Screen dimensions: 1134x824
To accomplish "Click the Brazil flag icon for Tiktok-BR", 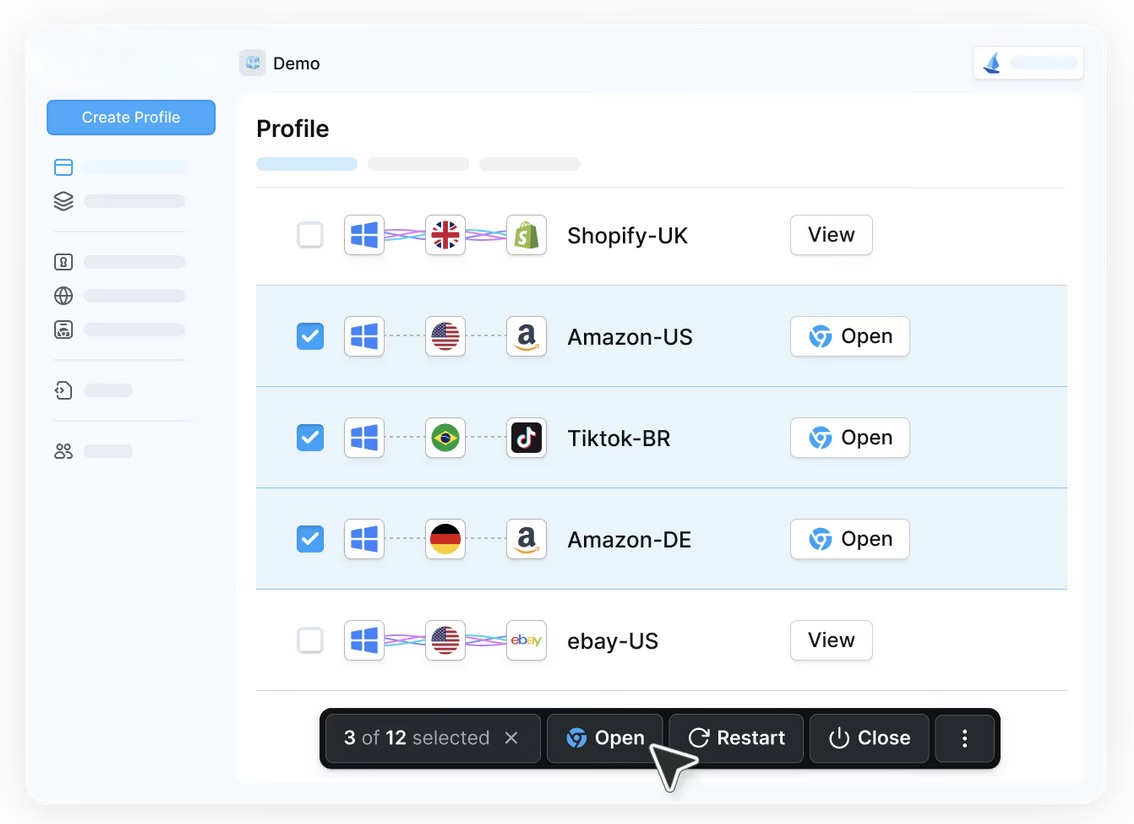I will tap(445, 438).
